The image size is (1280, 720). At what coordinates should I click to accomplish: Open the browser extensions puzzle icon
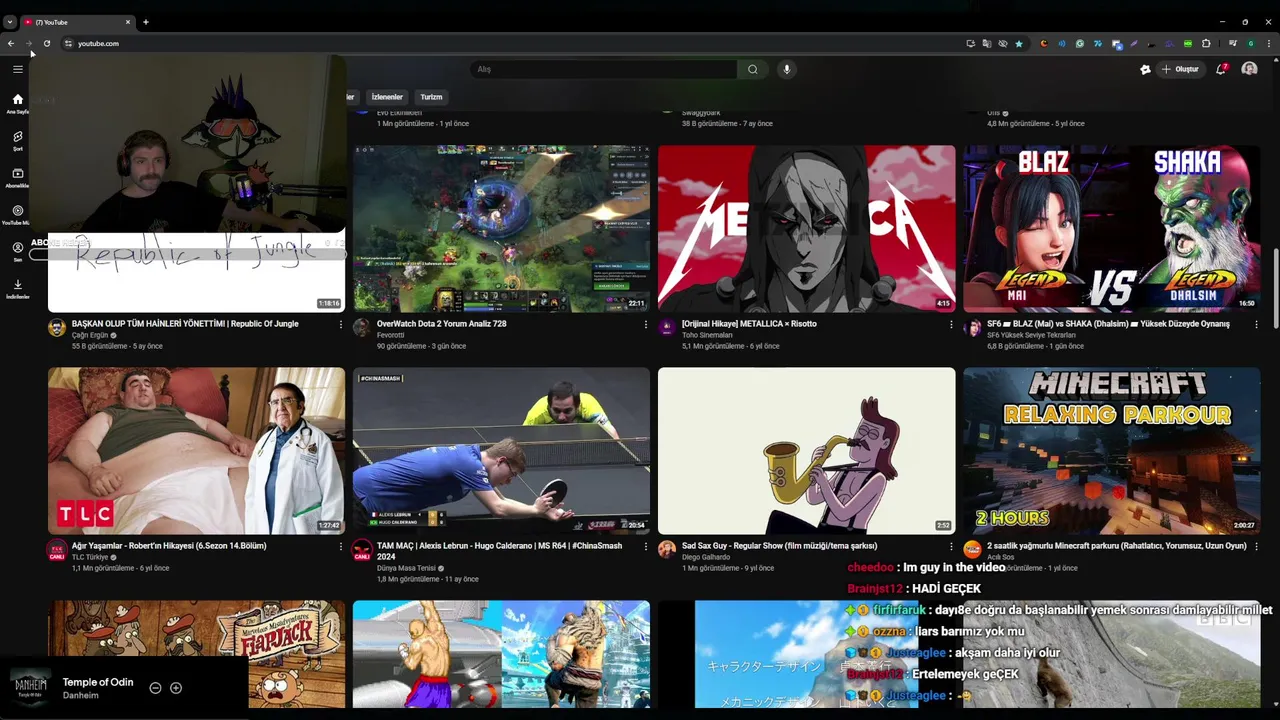point(1206,43)
